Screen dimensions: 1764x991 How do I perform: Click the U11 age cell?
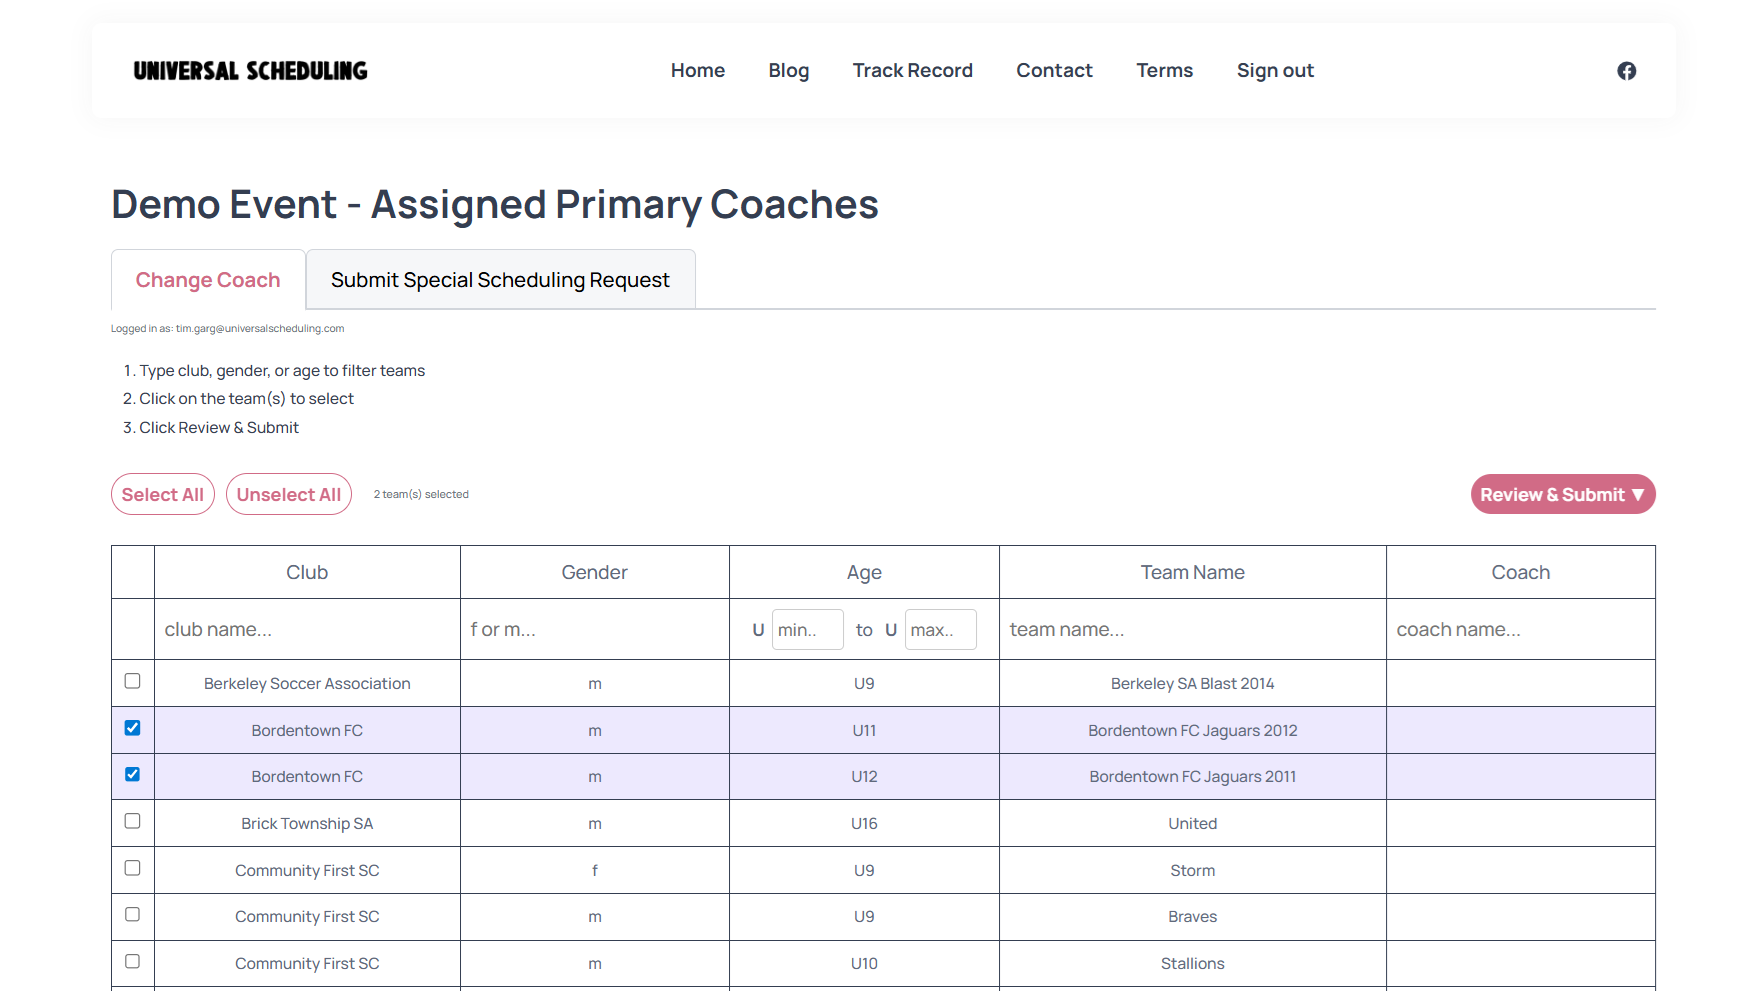[x=864, y=730]
